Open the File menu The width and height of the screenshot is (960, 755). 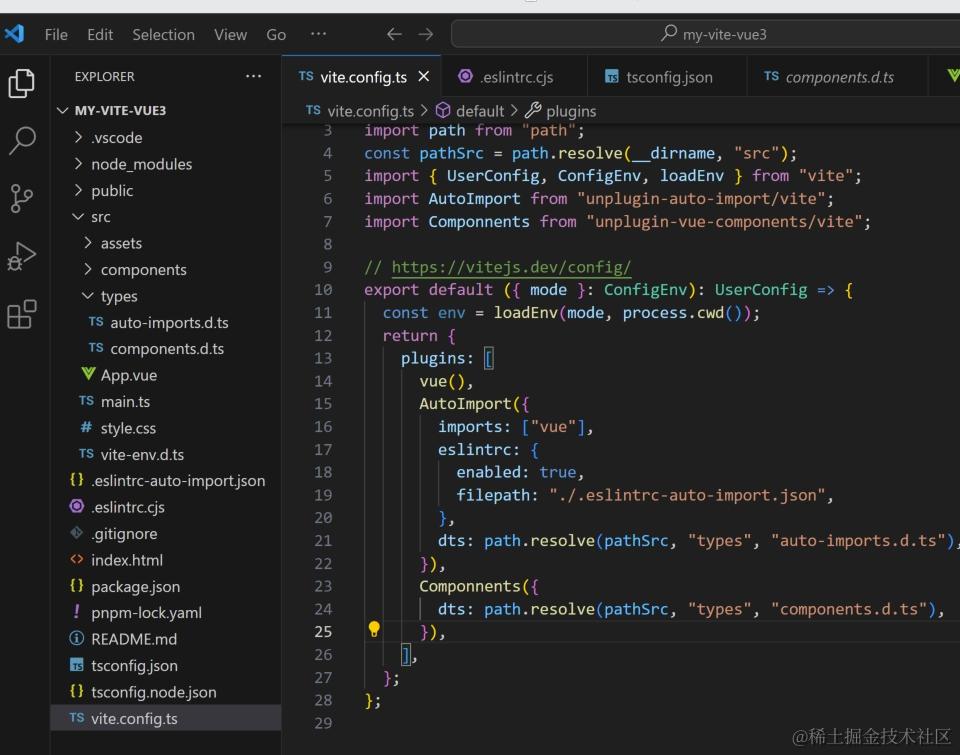click(56, 34)
